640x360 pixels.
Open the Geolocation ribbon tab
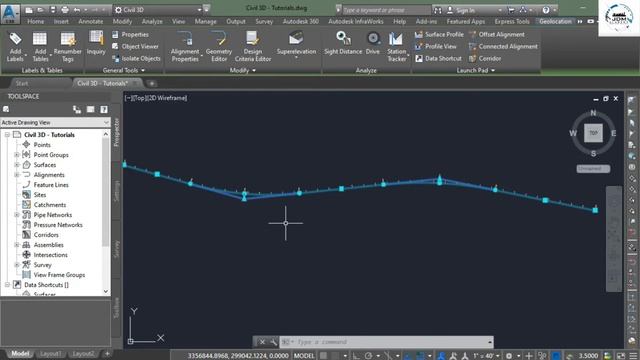pos(556,21)
